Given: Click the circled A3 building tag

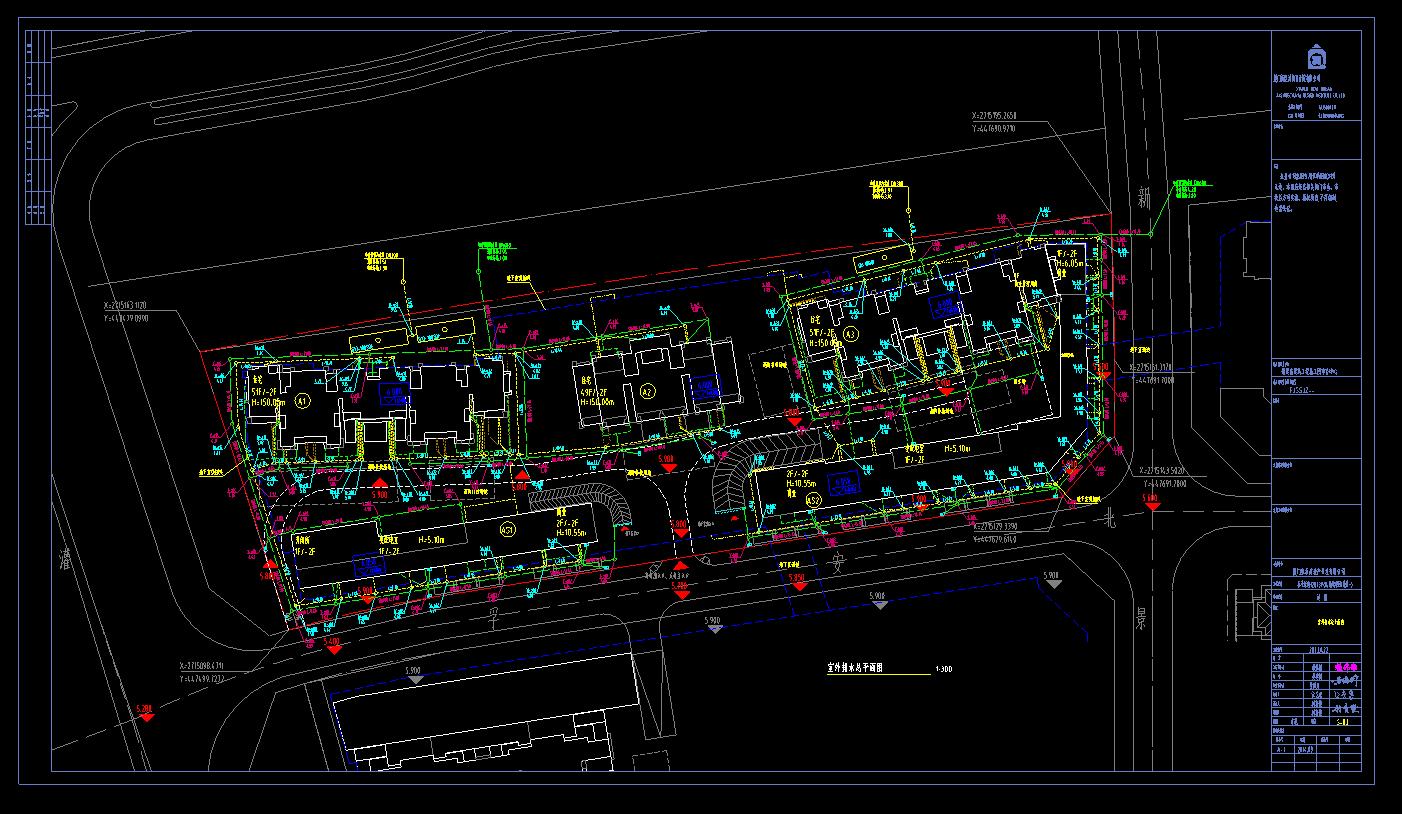Looking at the screenshot, I should [850, 333].
